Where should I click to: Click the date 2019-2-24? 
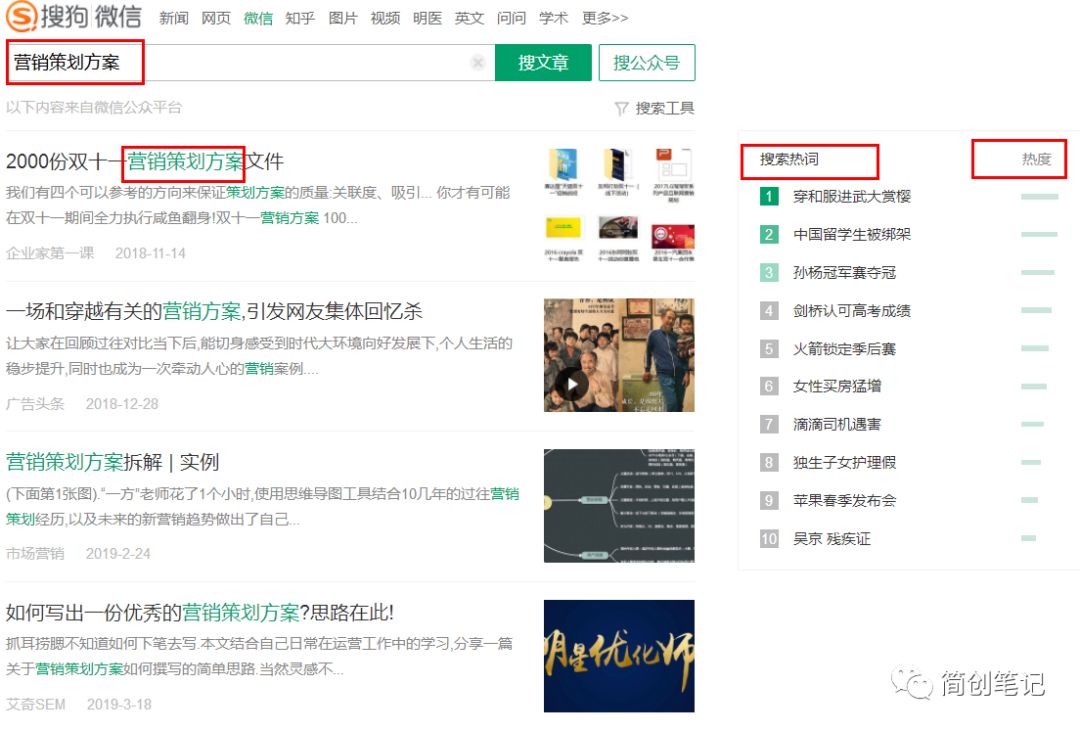coord(118,554)
